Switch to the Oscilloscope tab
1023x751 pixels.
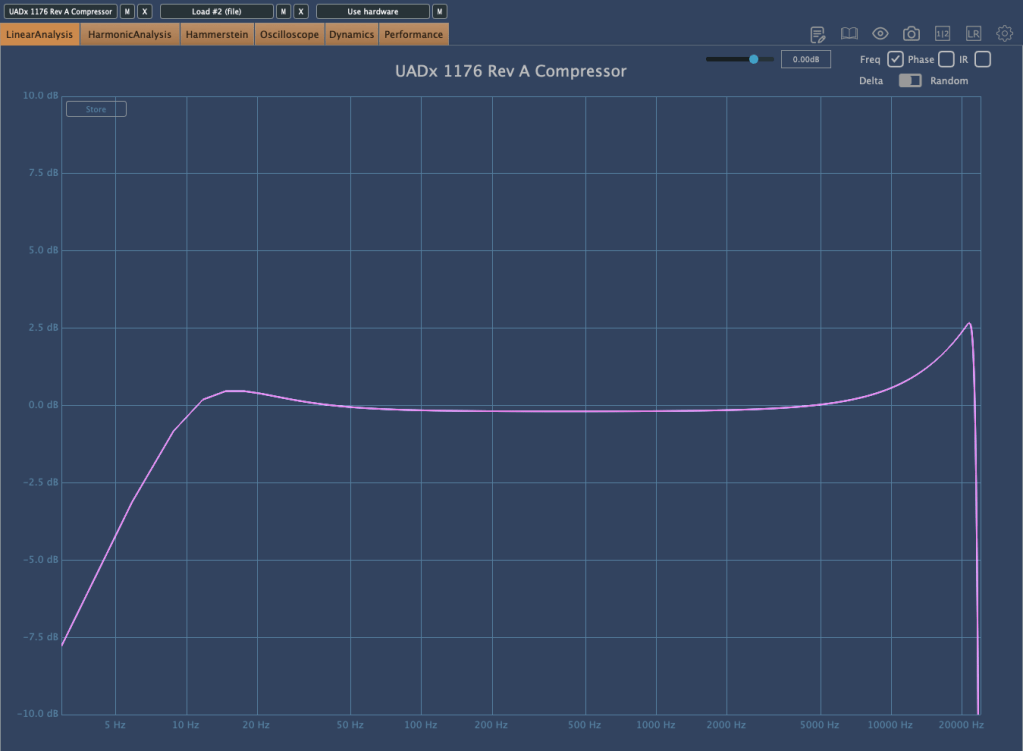click(289, 35)
